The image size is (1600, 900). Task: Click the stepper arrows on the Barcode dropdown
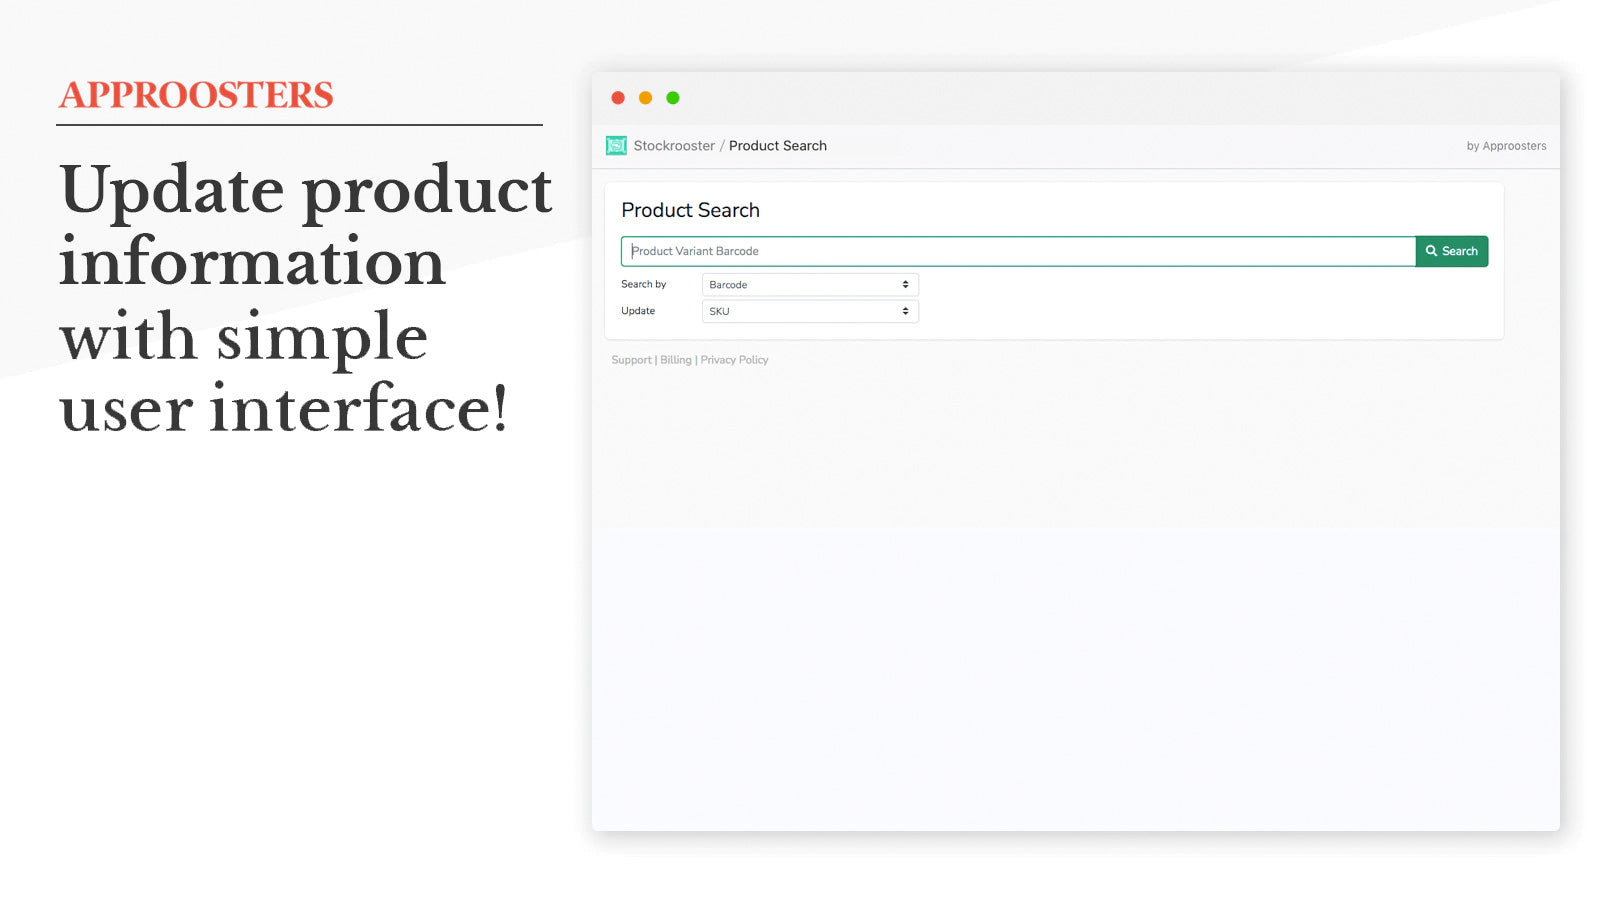tap(905, 284)
